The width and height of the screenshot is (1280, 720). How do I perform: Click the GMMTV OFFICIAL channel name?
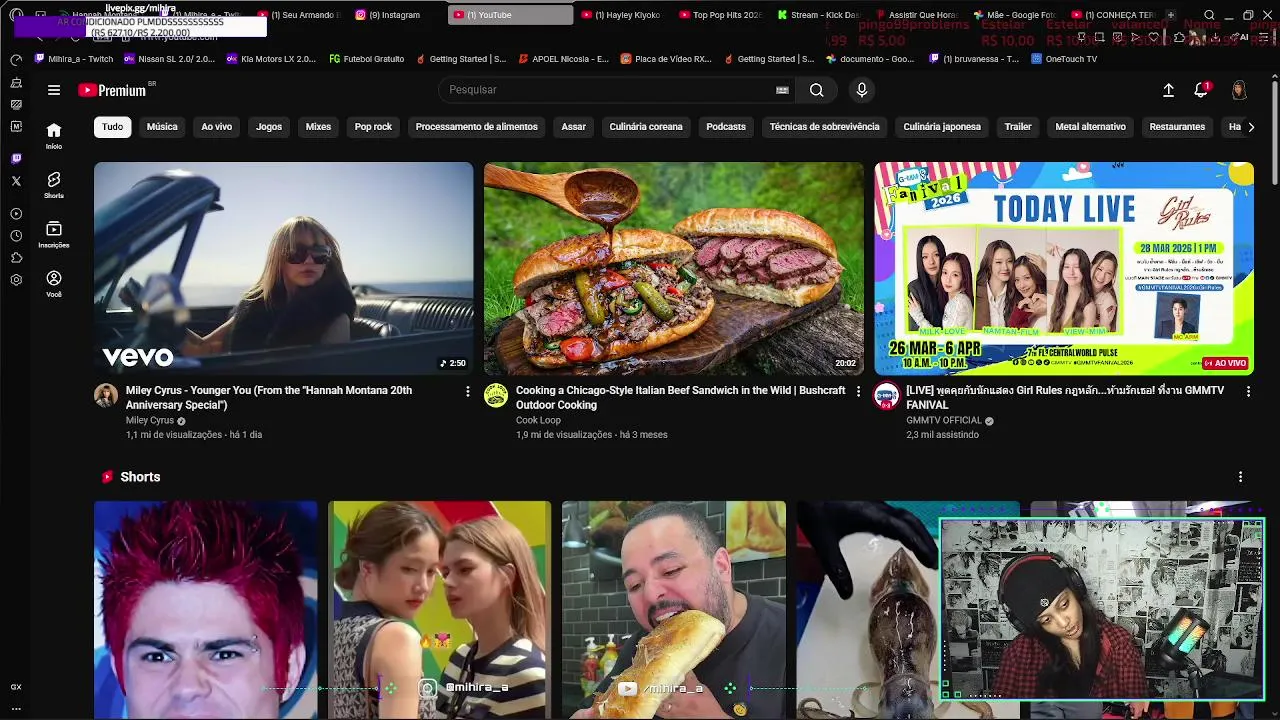tap(944, 420)
